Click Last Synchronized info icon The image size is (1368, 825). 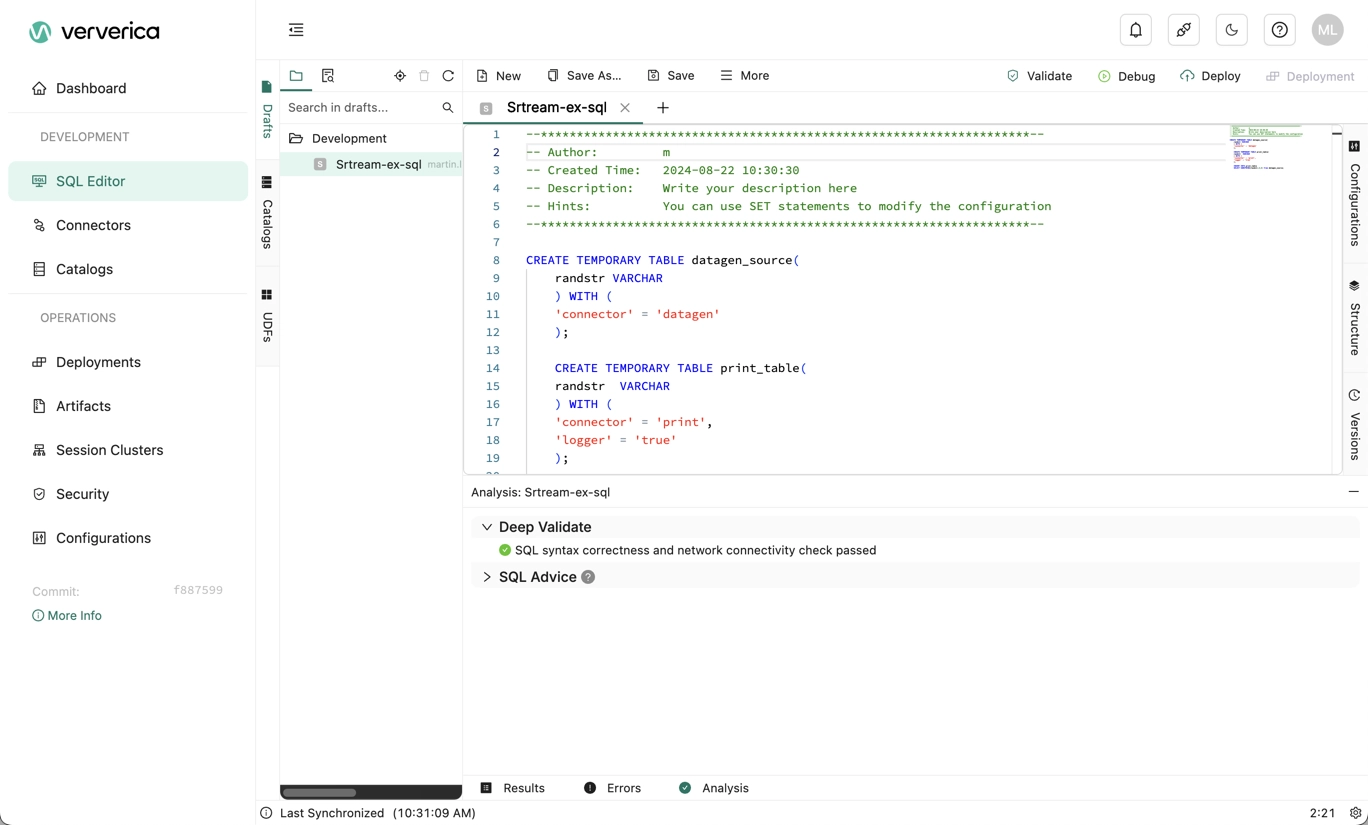pyautogui.click(x=266, y=813)
